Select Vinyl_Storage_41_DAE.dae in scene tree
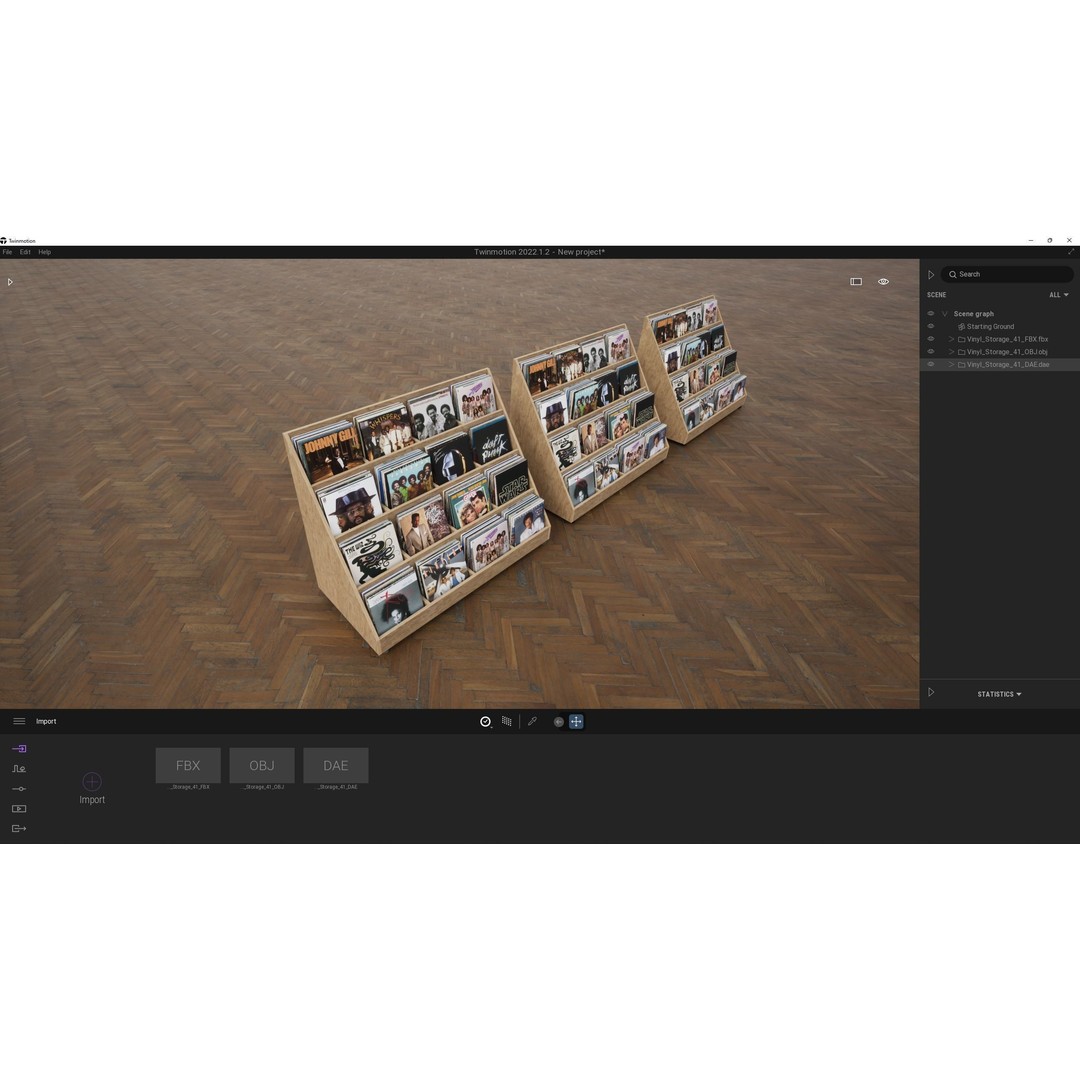This screenshot has height=1080, width=1080. pos(1008,364)
